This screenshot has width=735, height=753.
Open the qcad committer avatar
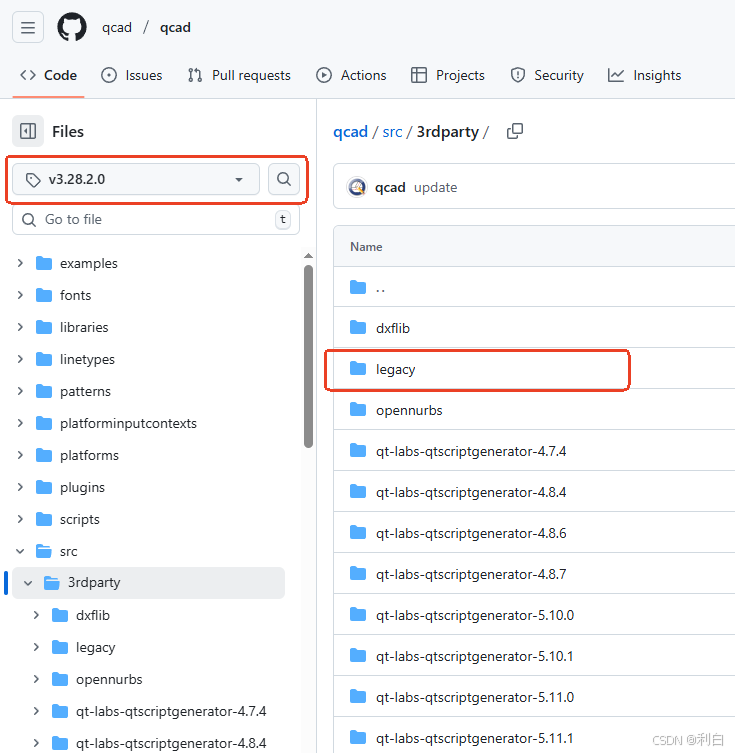tap(357, 187)
